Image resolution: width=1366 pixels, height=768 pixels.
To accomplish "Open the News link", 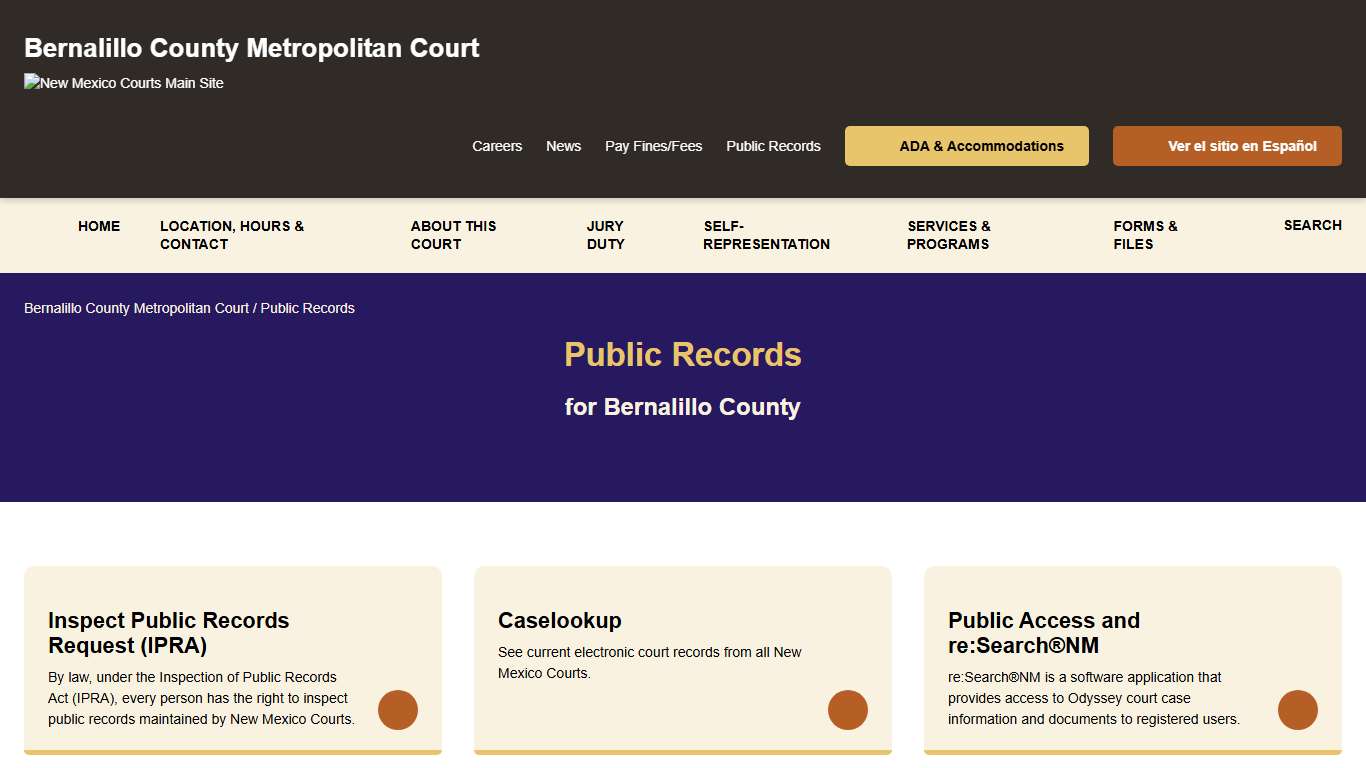I will coord(563,146).
